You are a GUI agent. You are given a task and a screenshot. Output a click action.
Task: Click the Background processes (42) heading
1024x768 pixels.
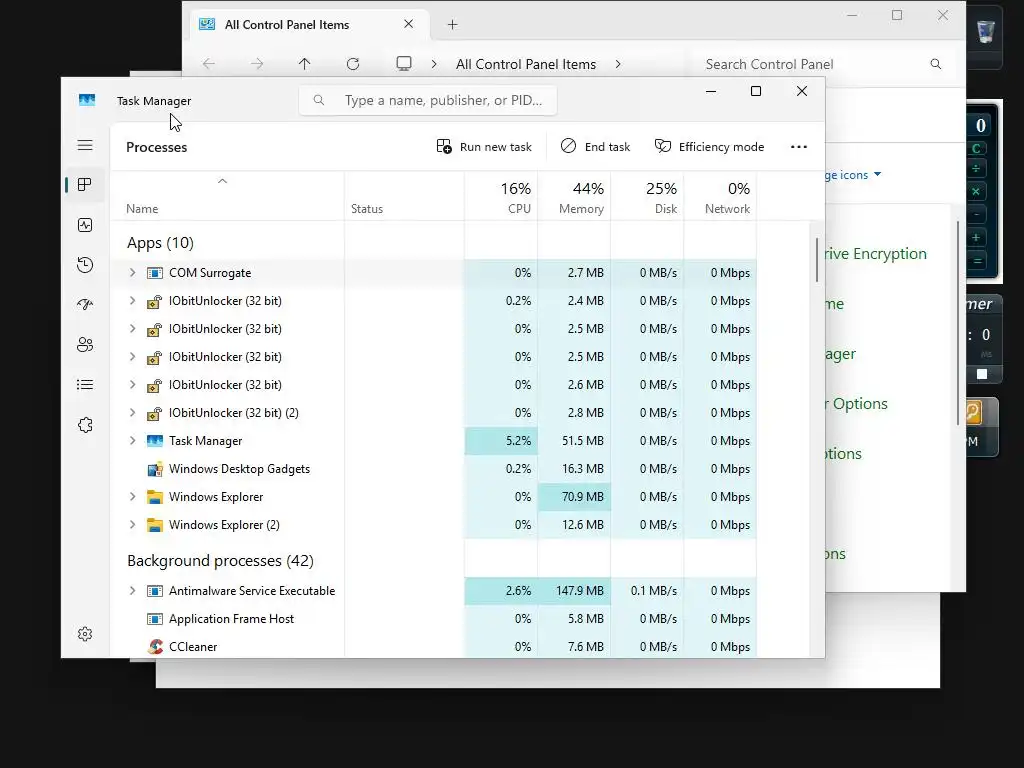click(220, 561)
